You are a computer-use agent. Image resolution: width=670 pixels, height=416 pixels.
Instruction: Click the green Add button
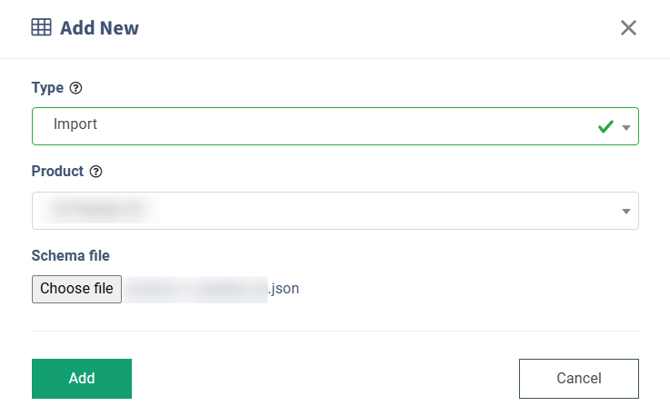click(x=82, y=378)
